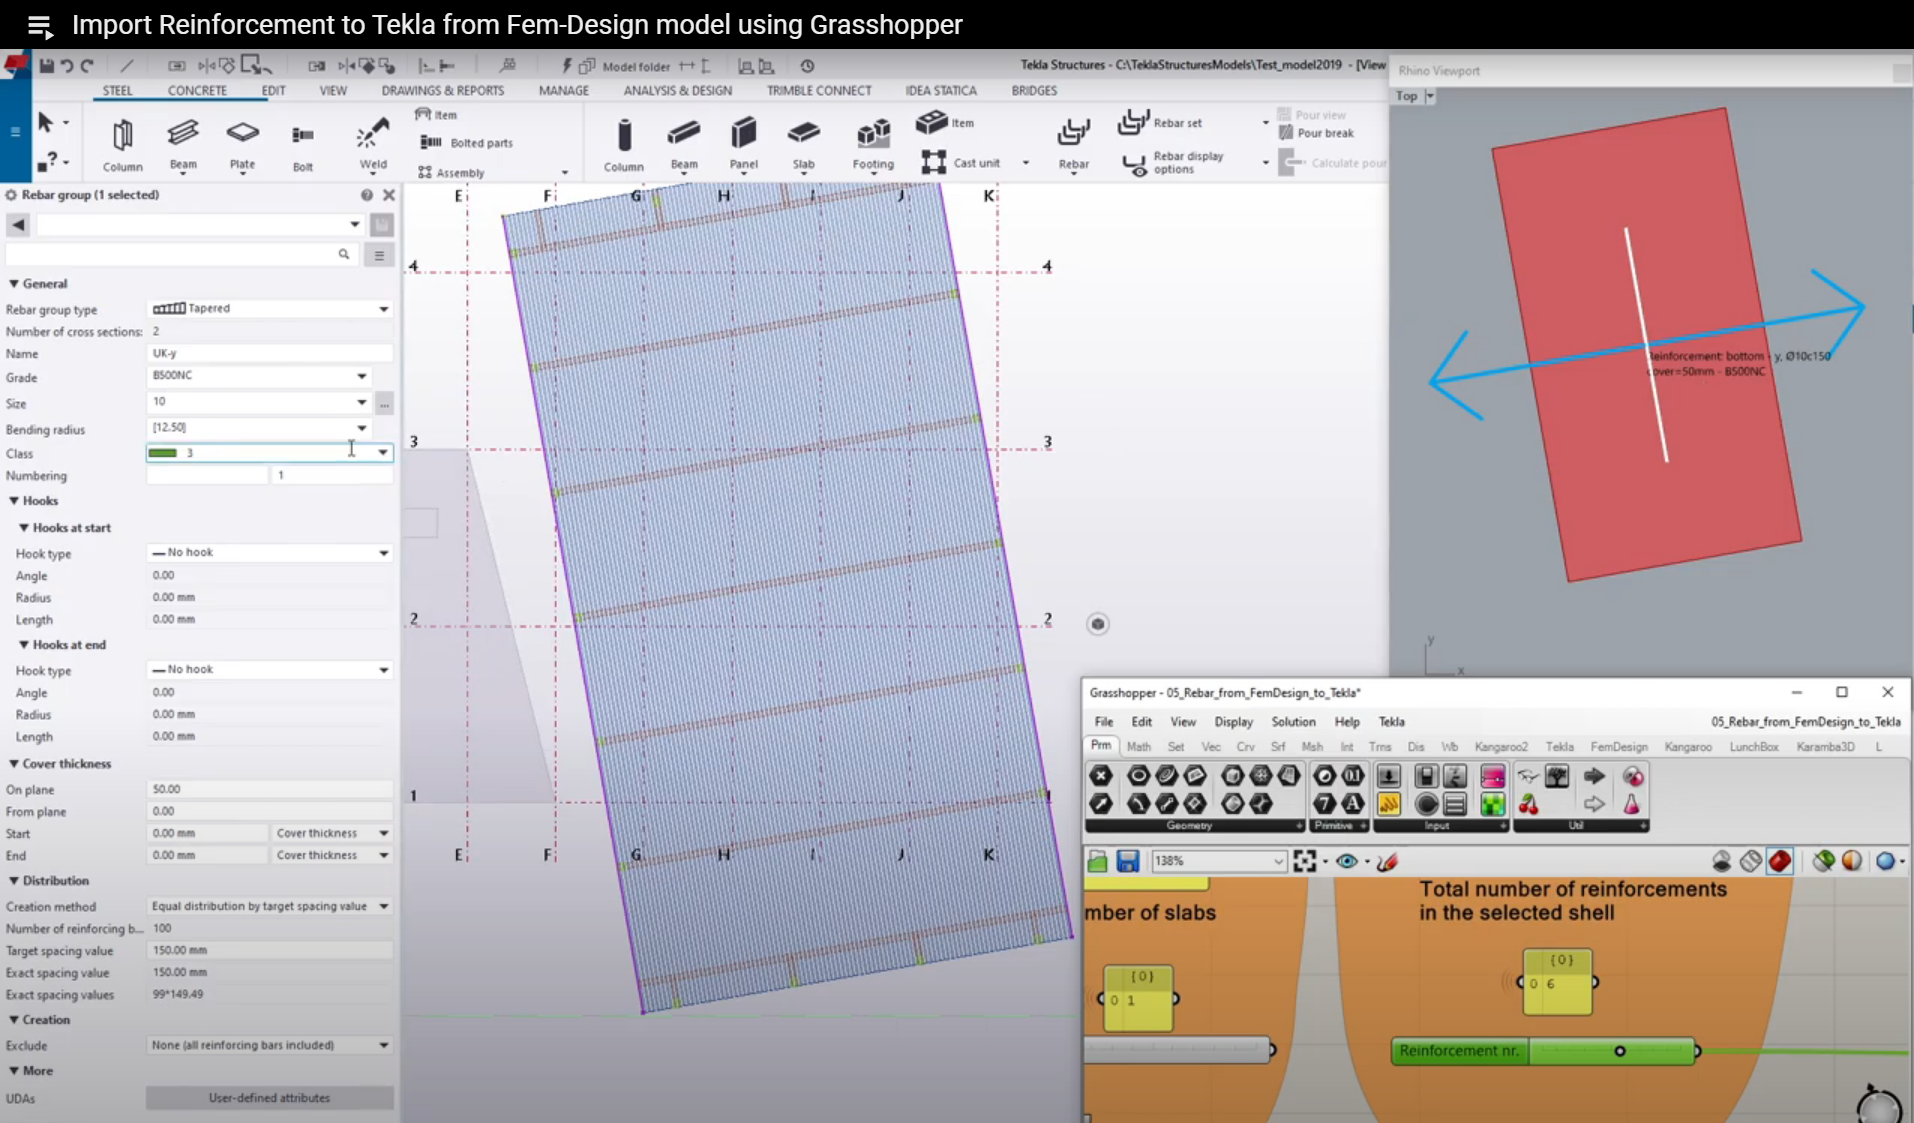Open Grasshopper FemDesign component tab

click(1618, 747)
